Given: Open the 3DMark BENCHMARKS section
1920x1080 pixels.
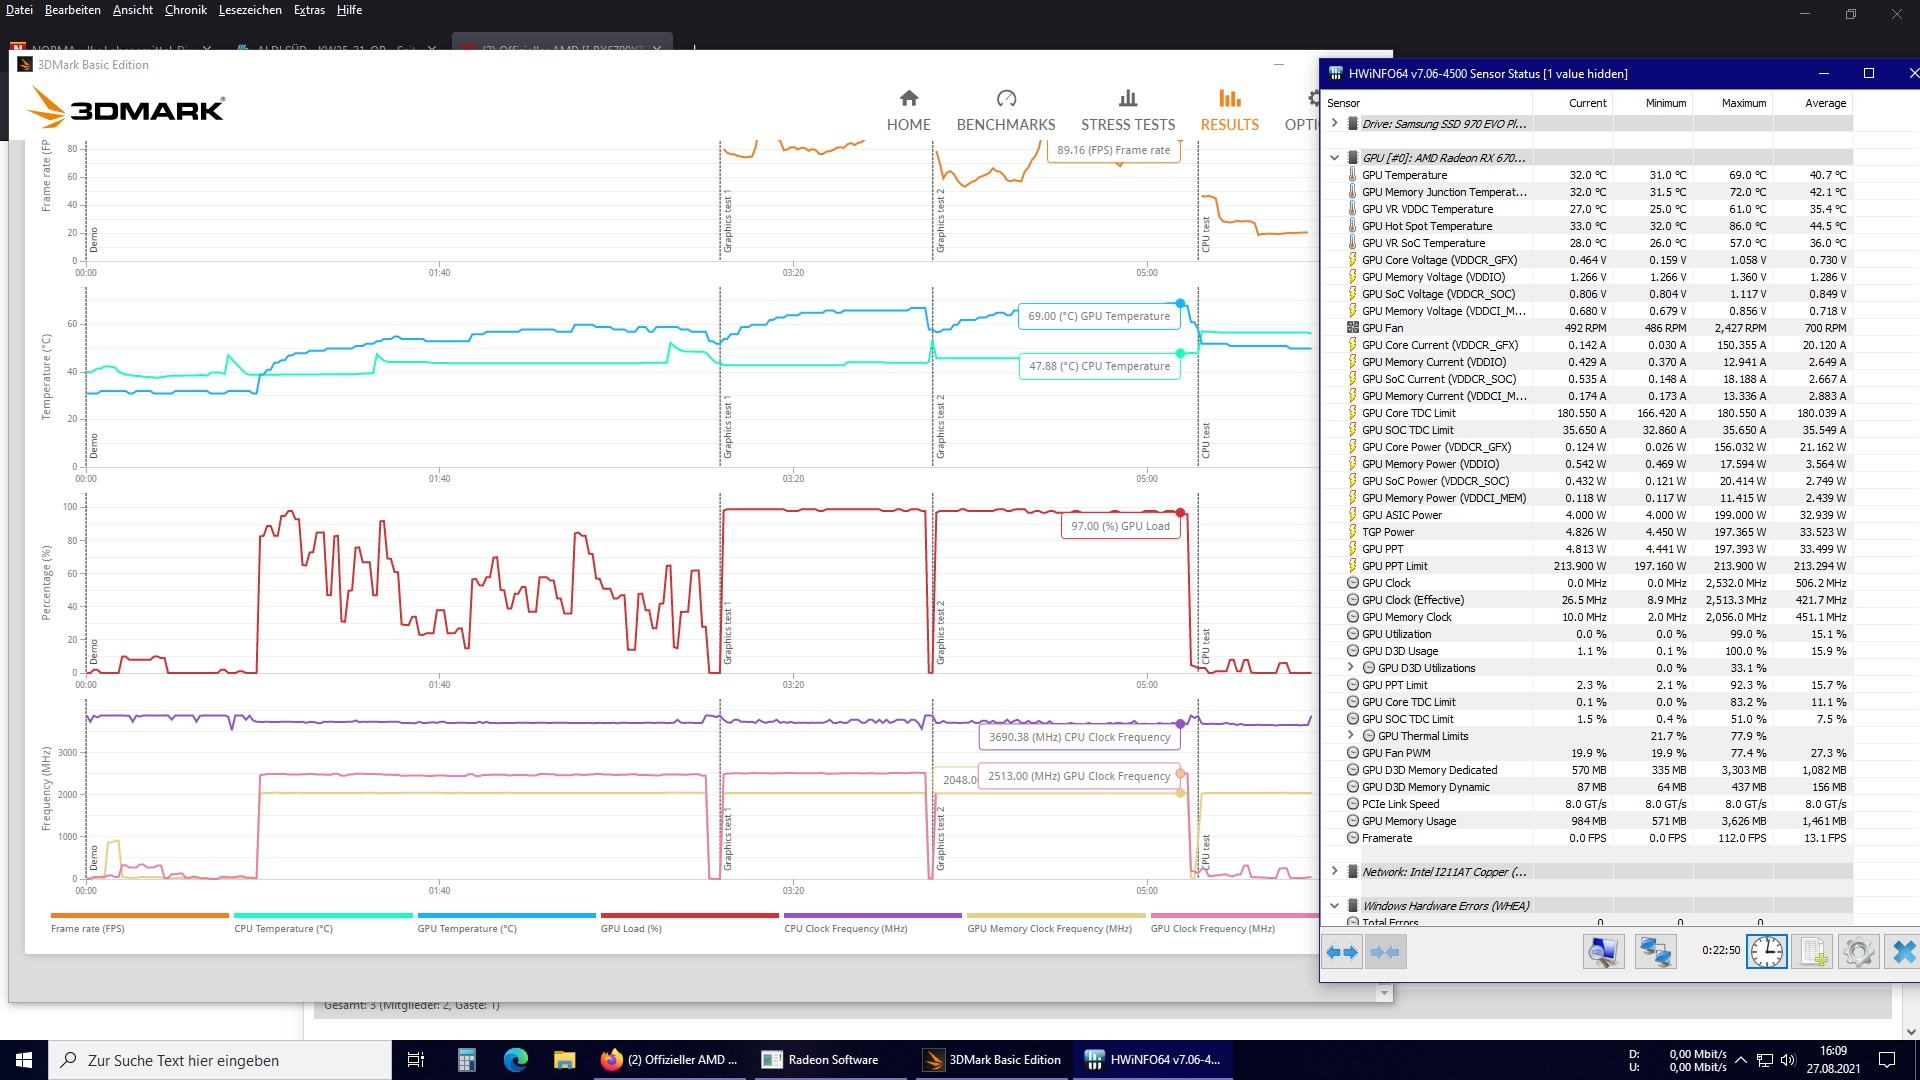Looking at the screenshot, I should (1005, 110).
